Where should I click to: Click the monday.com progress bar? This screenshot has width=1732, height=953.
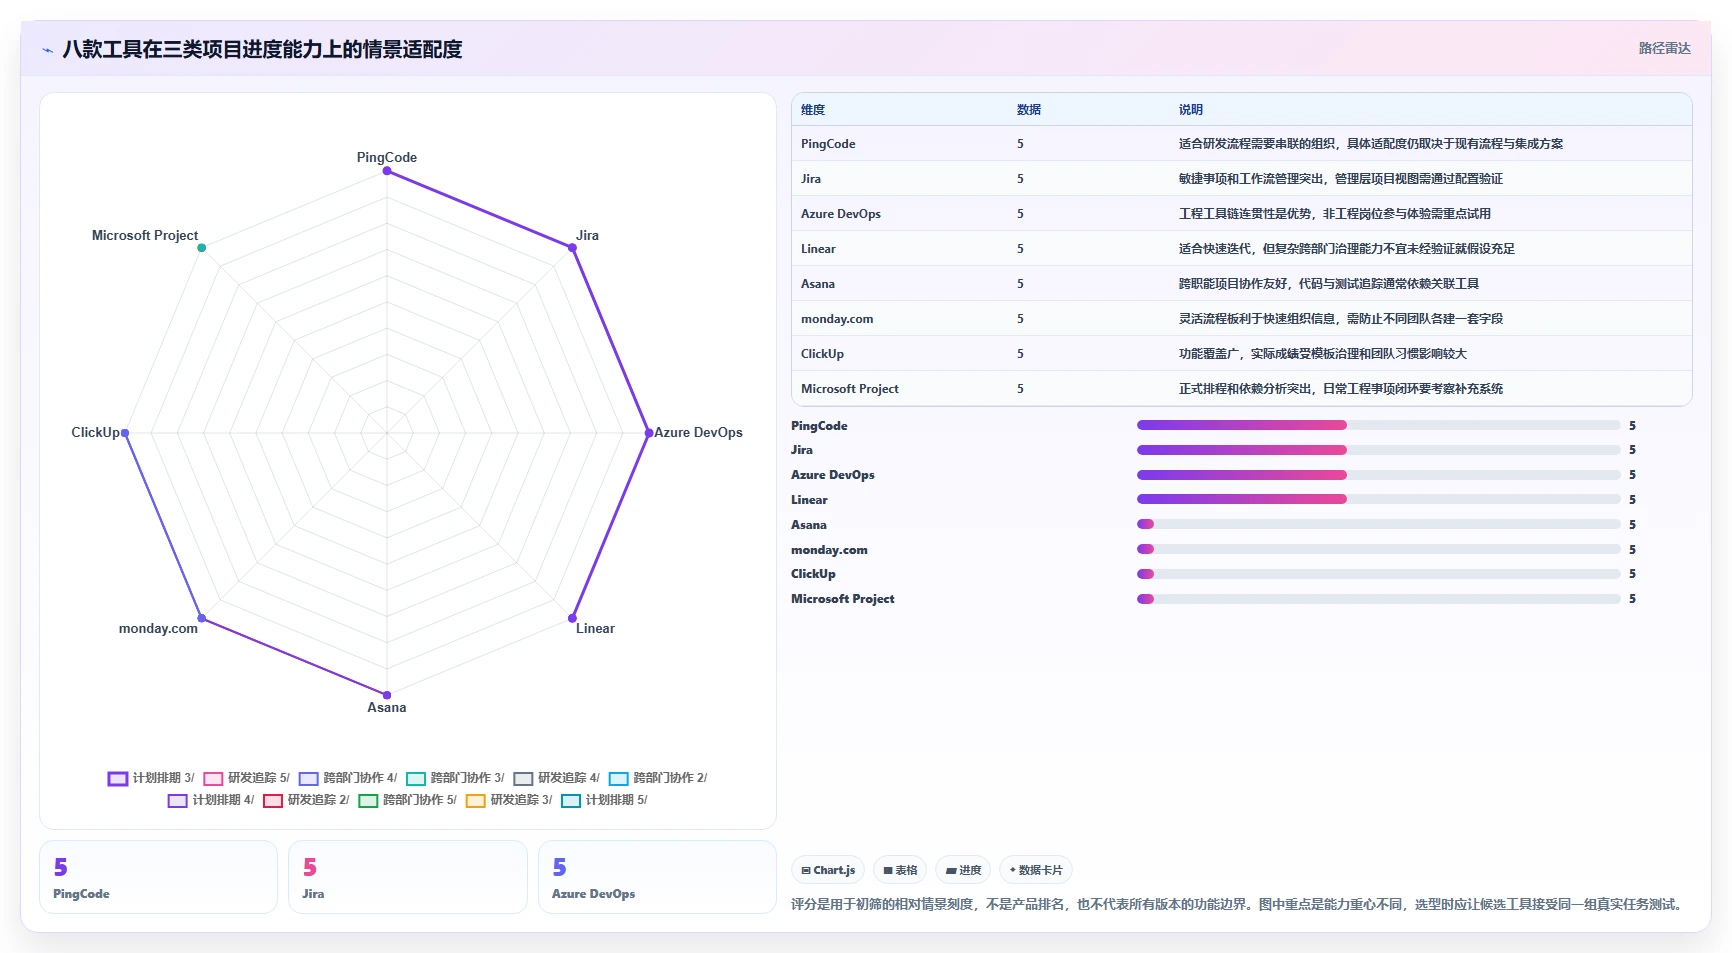[1378, 549]
